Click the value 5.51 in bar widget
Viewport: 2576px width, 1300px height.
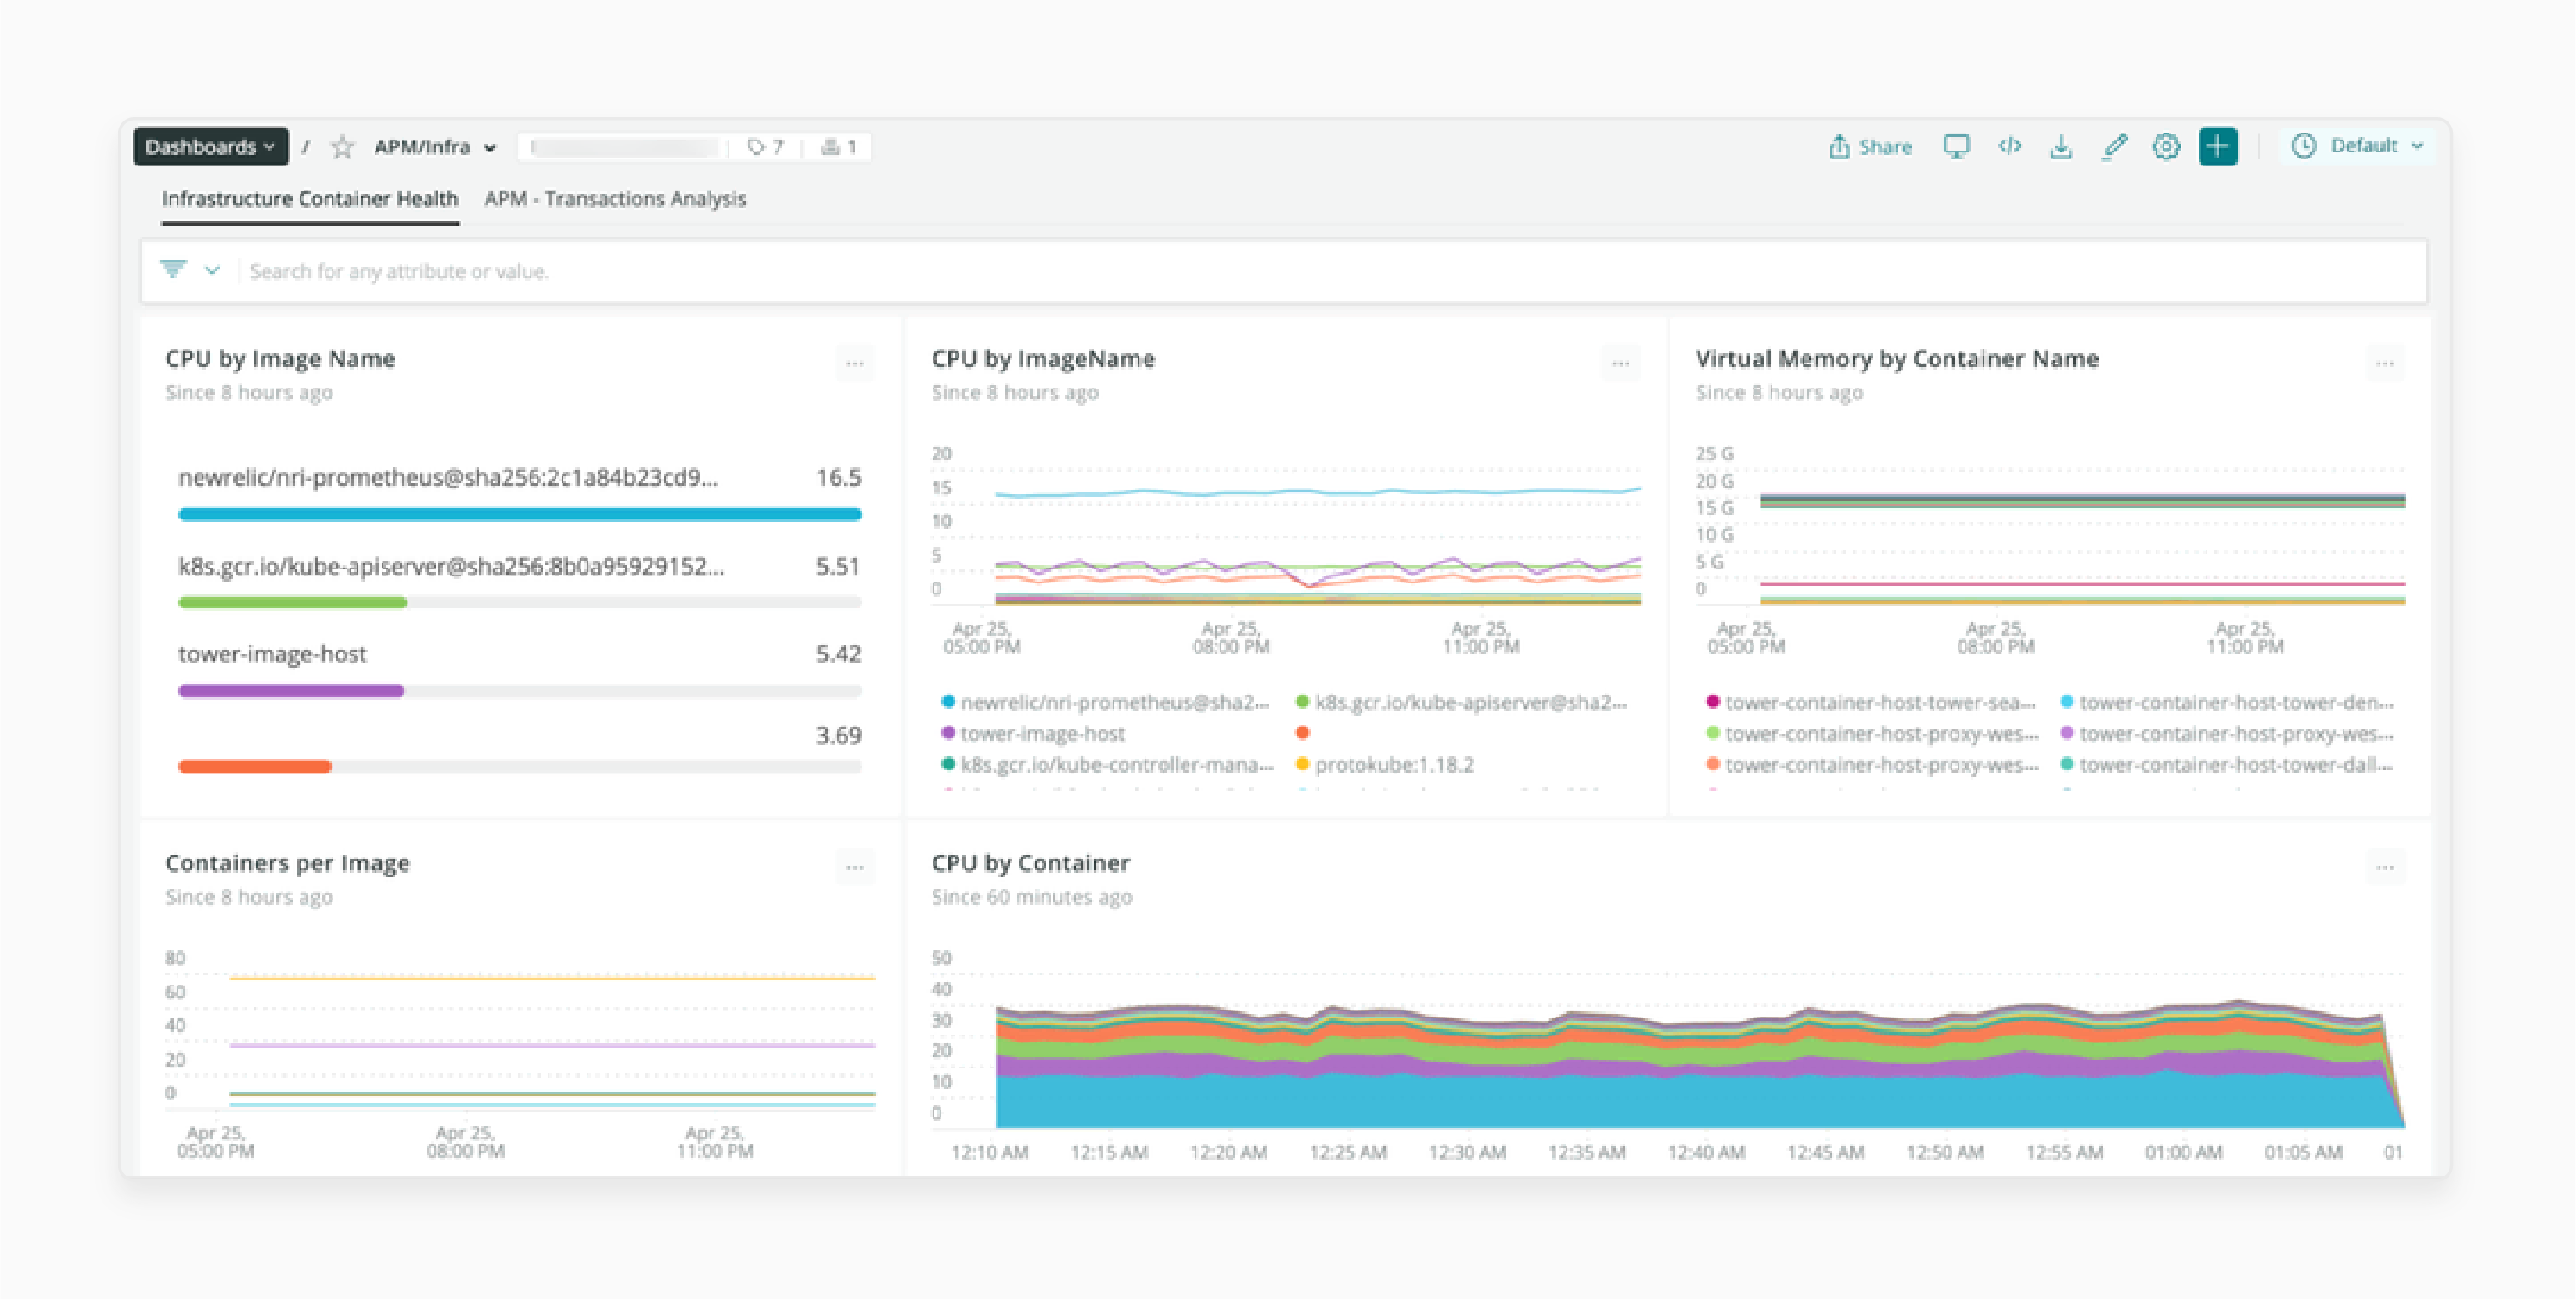pos(838,566)
